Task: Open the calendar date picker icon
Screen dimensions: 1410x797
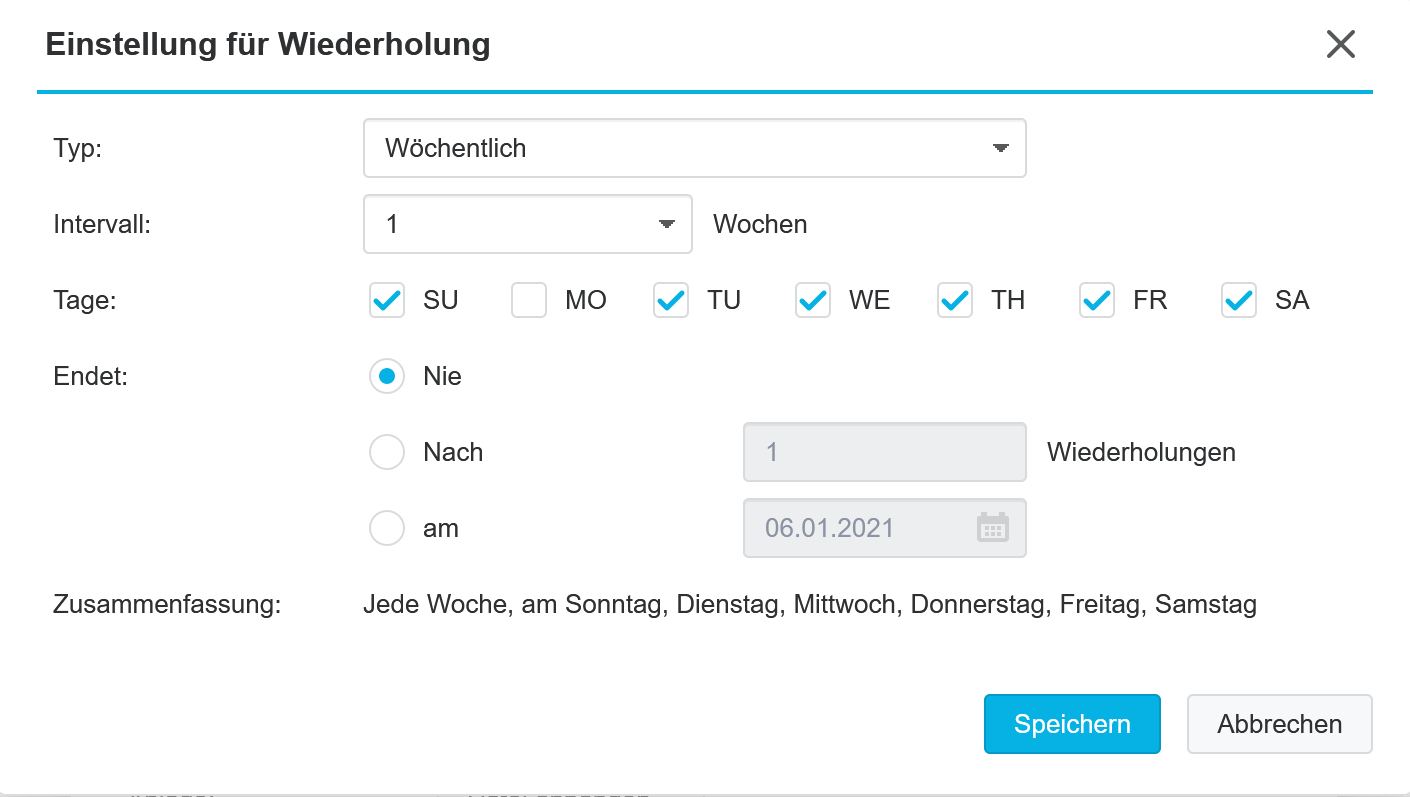Action: coord(992,528)
